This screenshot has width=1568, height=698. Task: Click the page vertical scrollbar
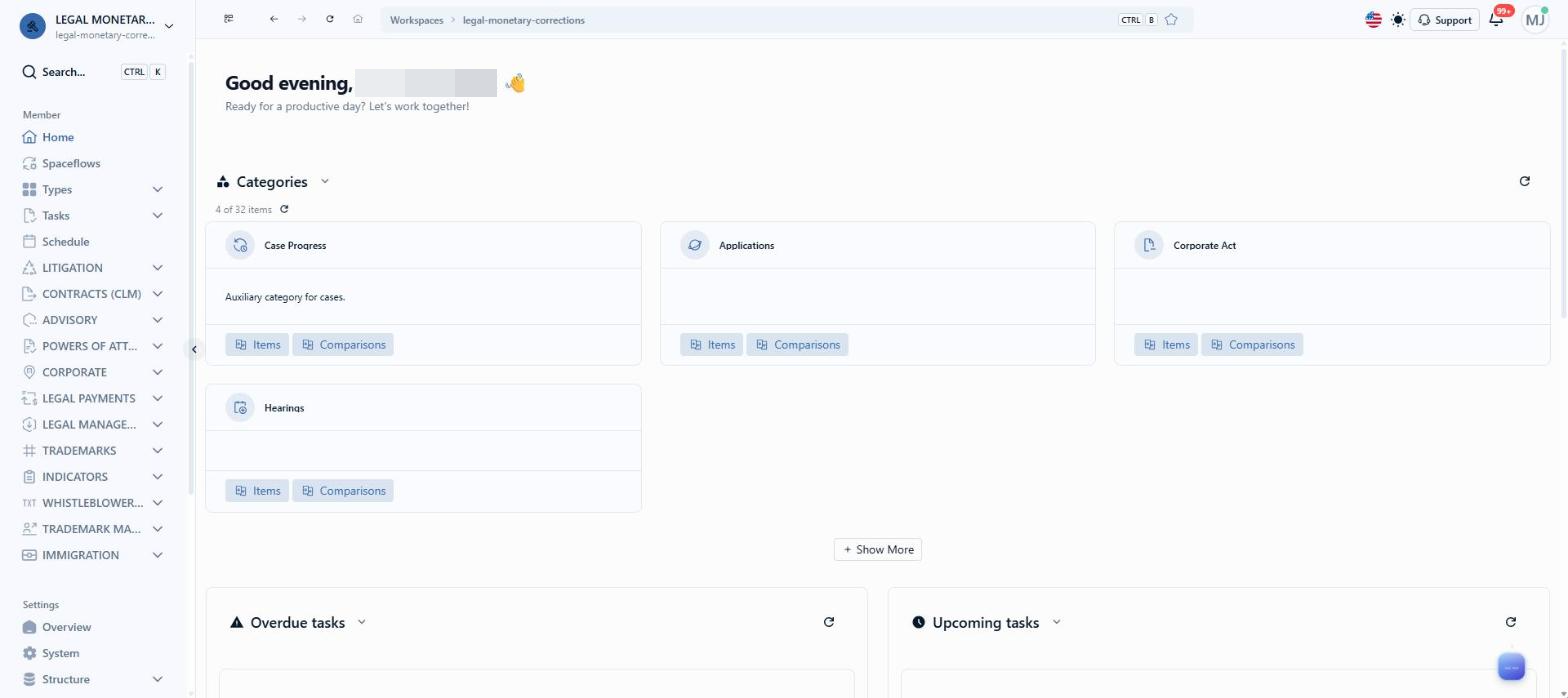click(x=1562, y=182)
